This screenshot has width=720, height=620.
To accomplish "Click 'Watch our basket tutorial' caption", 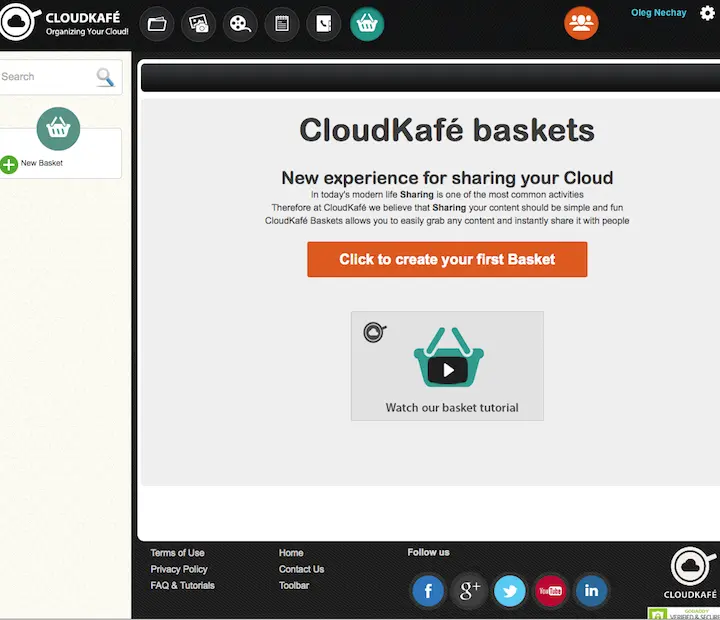I will [452, 408].
